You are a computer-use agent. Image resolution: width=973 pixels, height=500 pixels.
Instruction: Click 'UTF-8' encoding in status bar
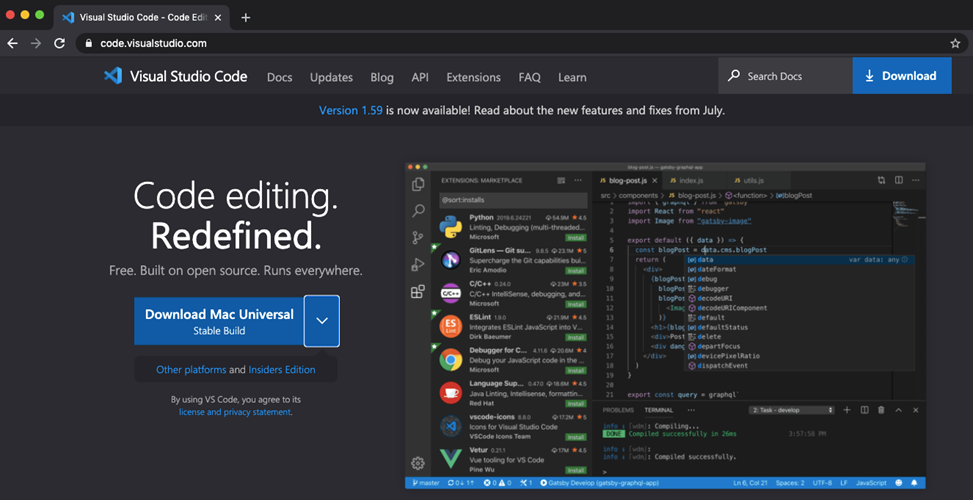point(822,483)
